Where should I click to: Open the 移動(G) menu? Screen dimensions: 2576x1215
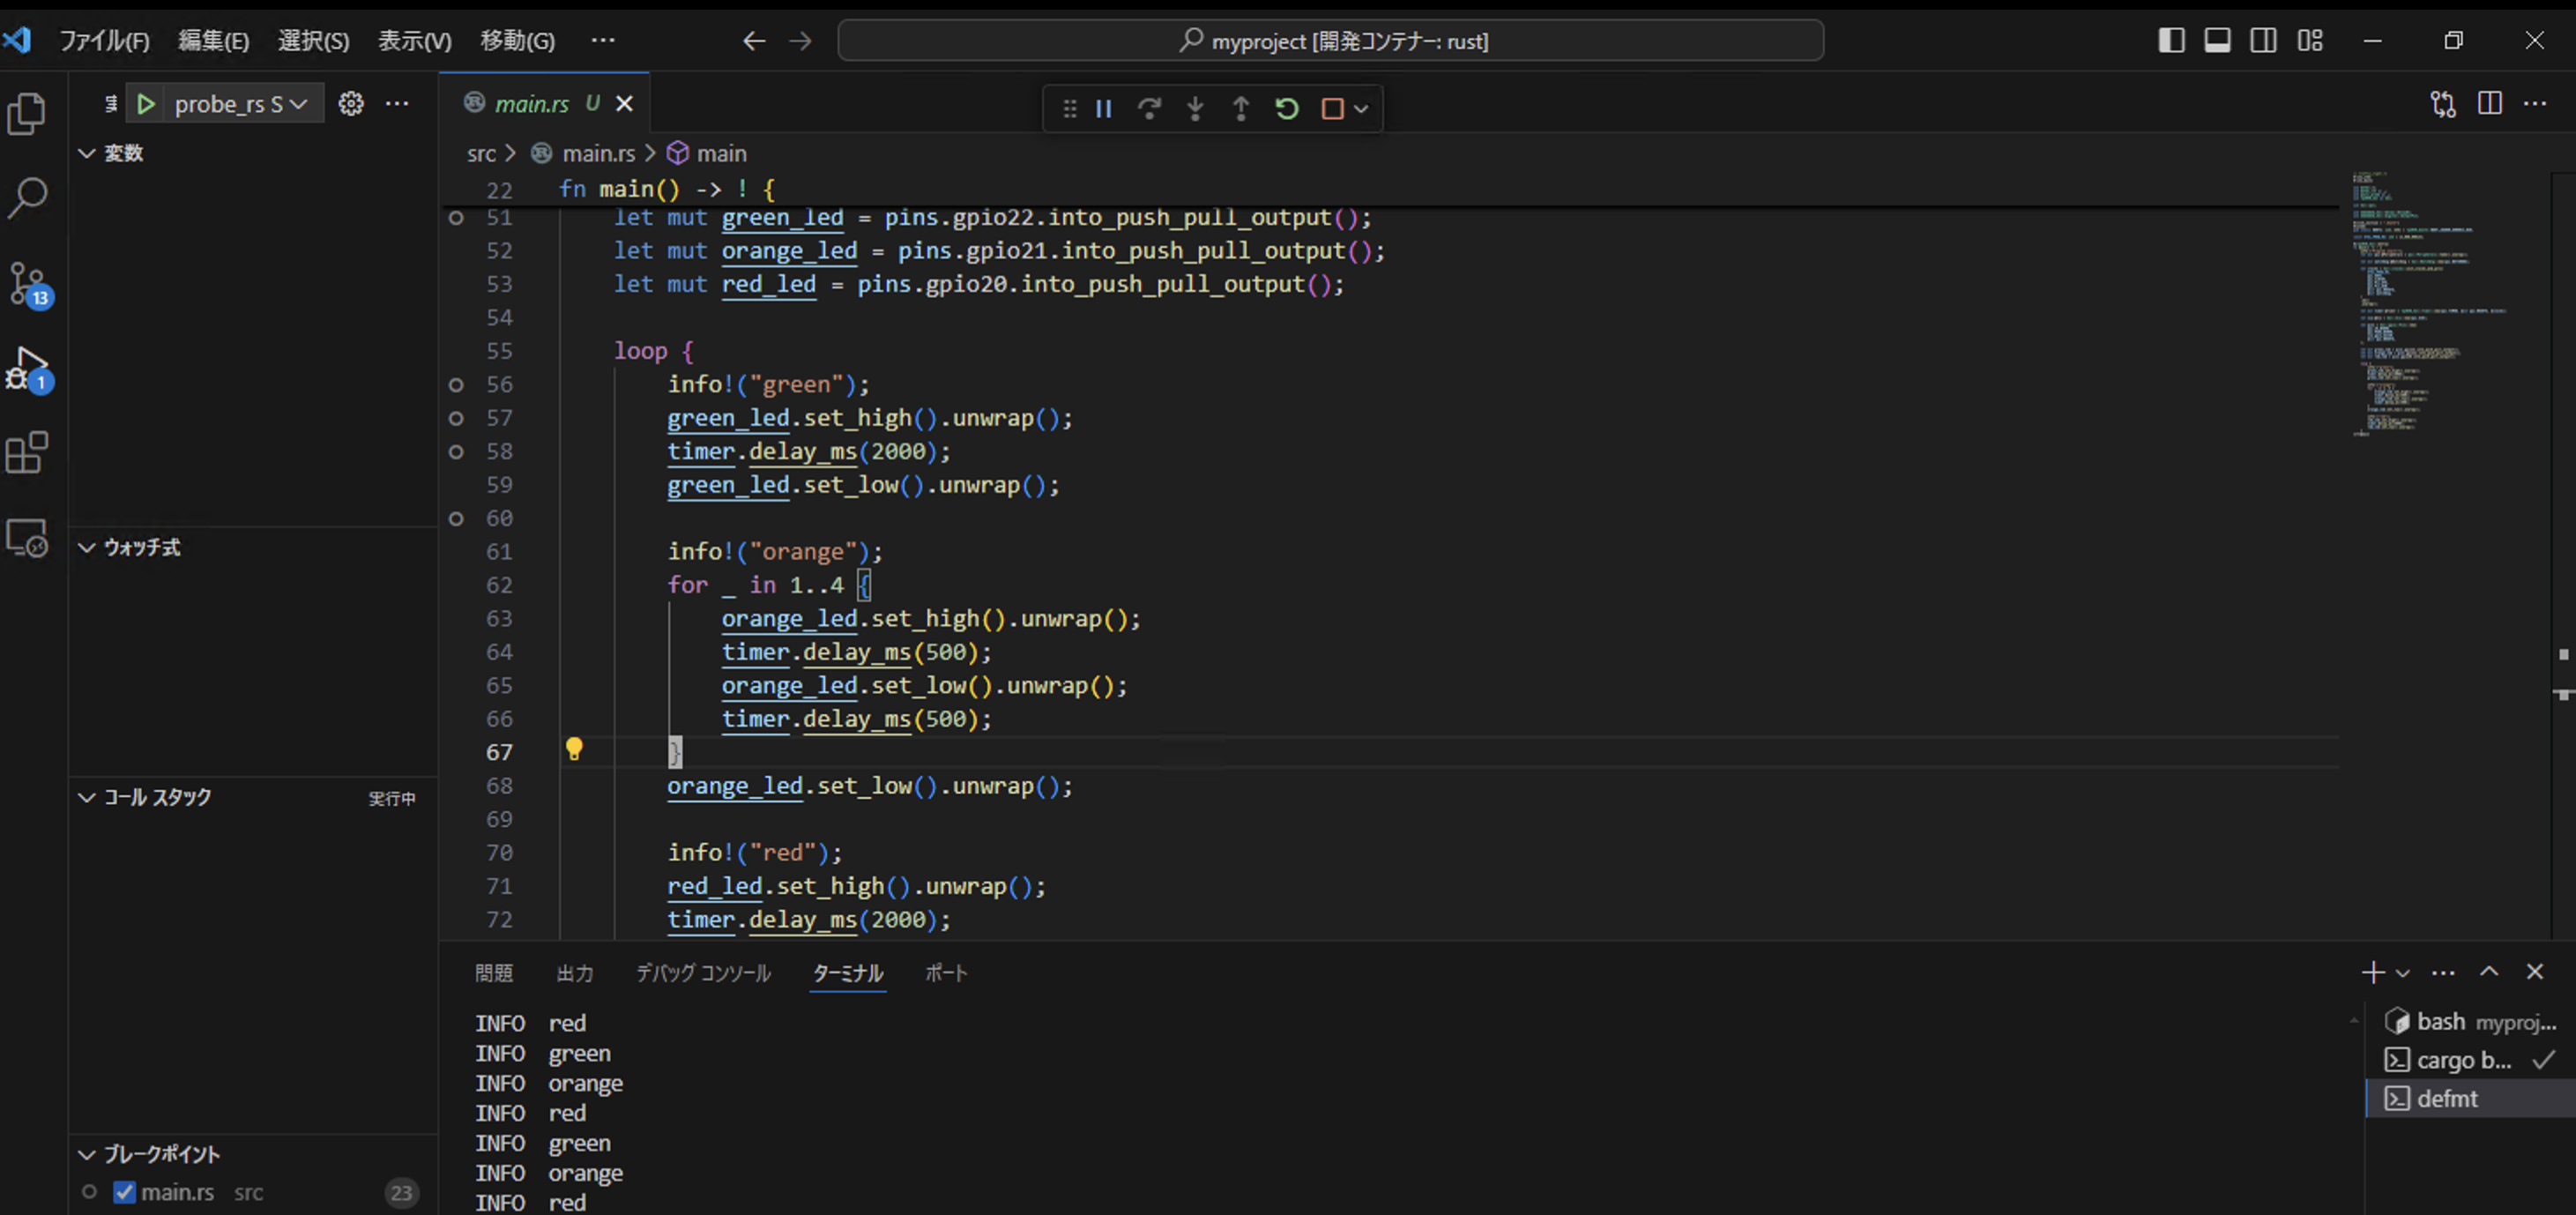click(x=517, y=41)
